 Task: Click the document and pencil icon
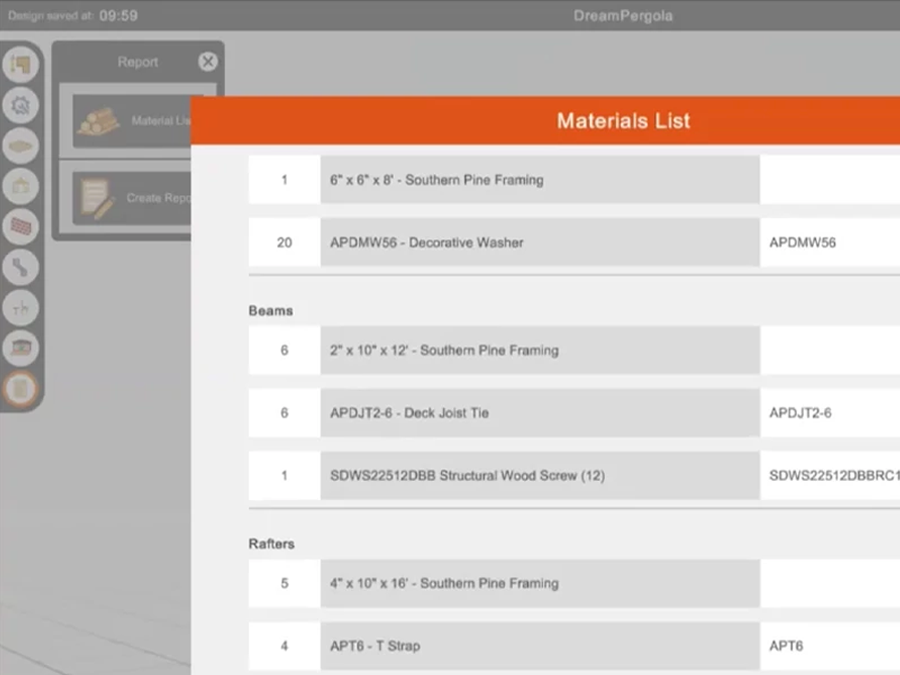98,198
